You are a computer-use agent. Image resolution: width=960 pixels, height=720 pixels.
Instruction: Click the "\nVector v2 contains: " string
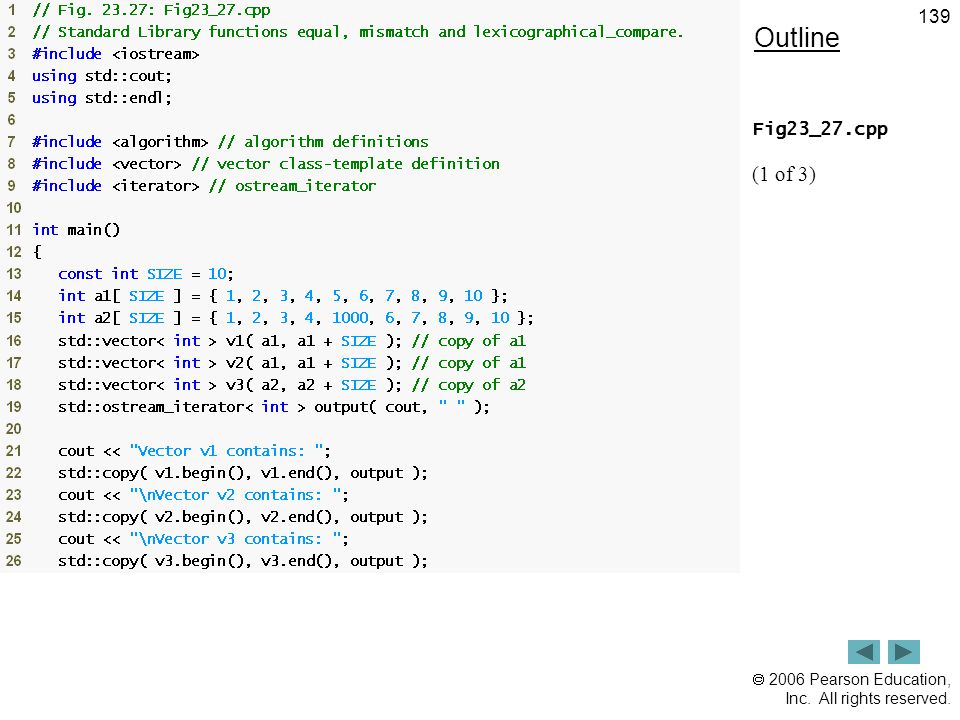click(x=236, y=495)
